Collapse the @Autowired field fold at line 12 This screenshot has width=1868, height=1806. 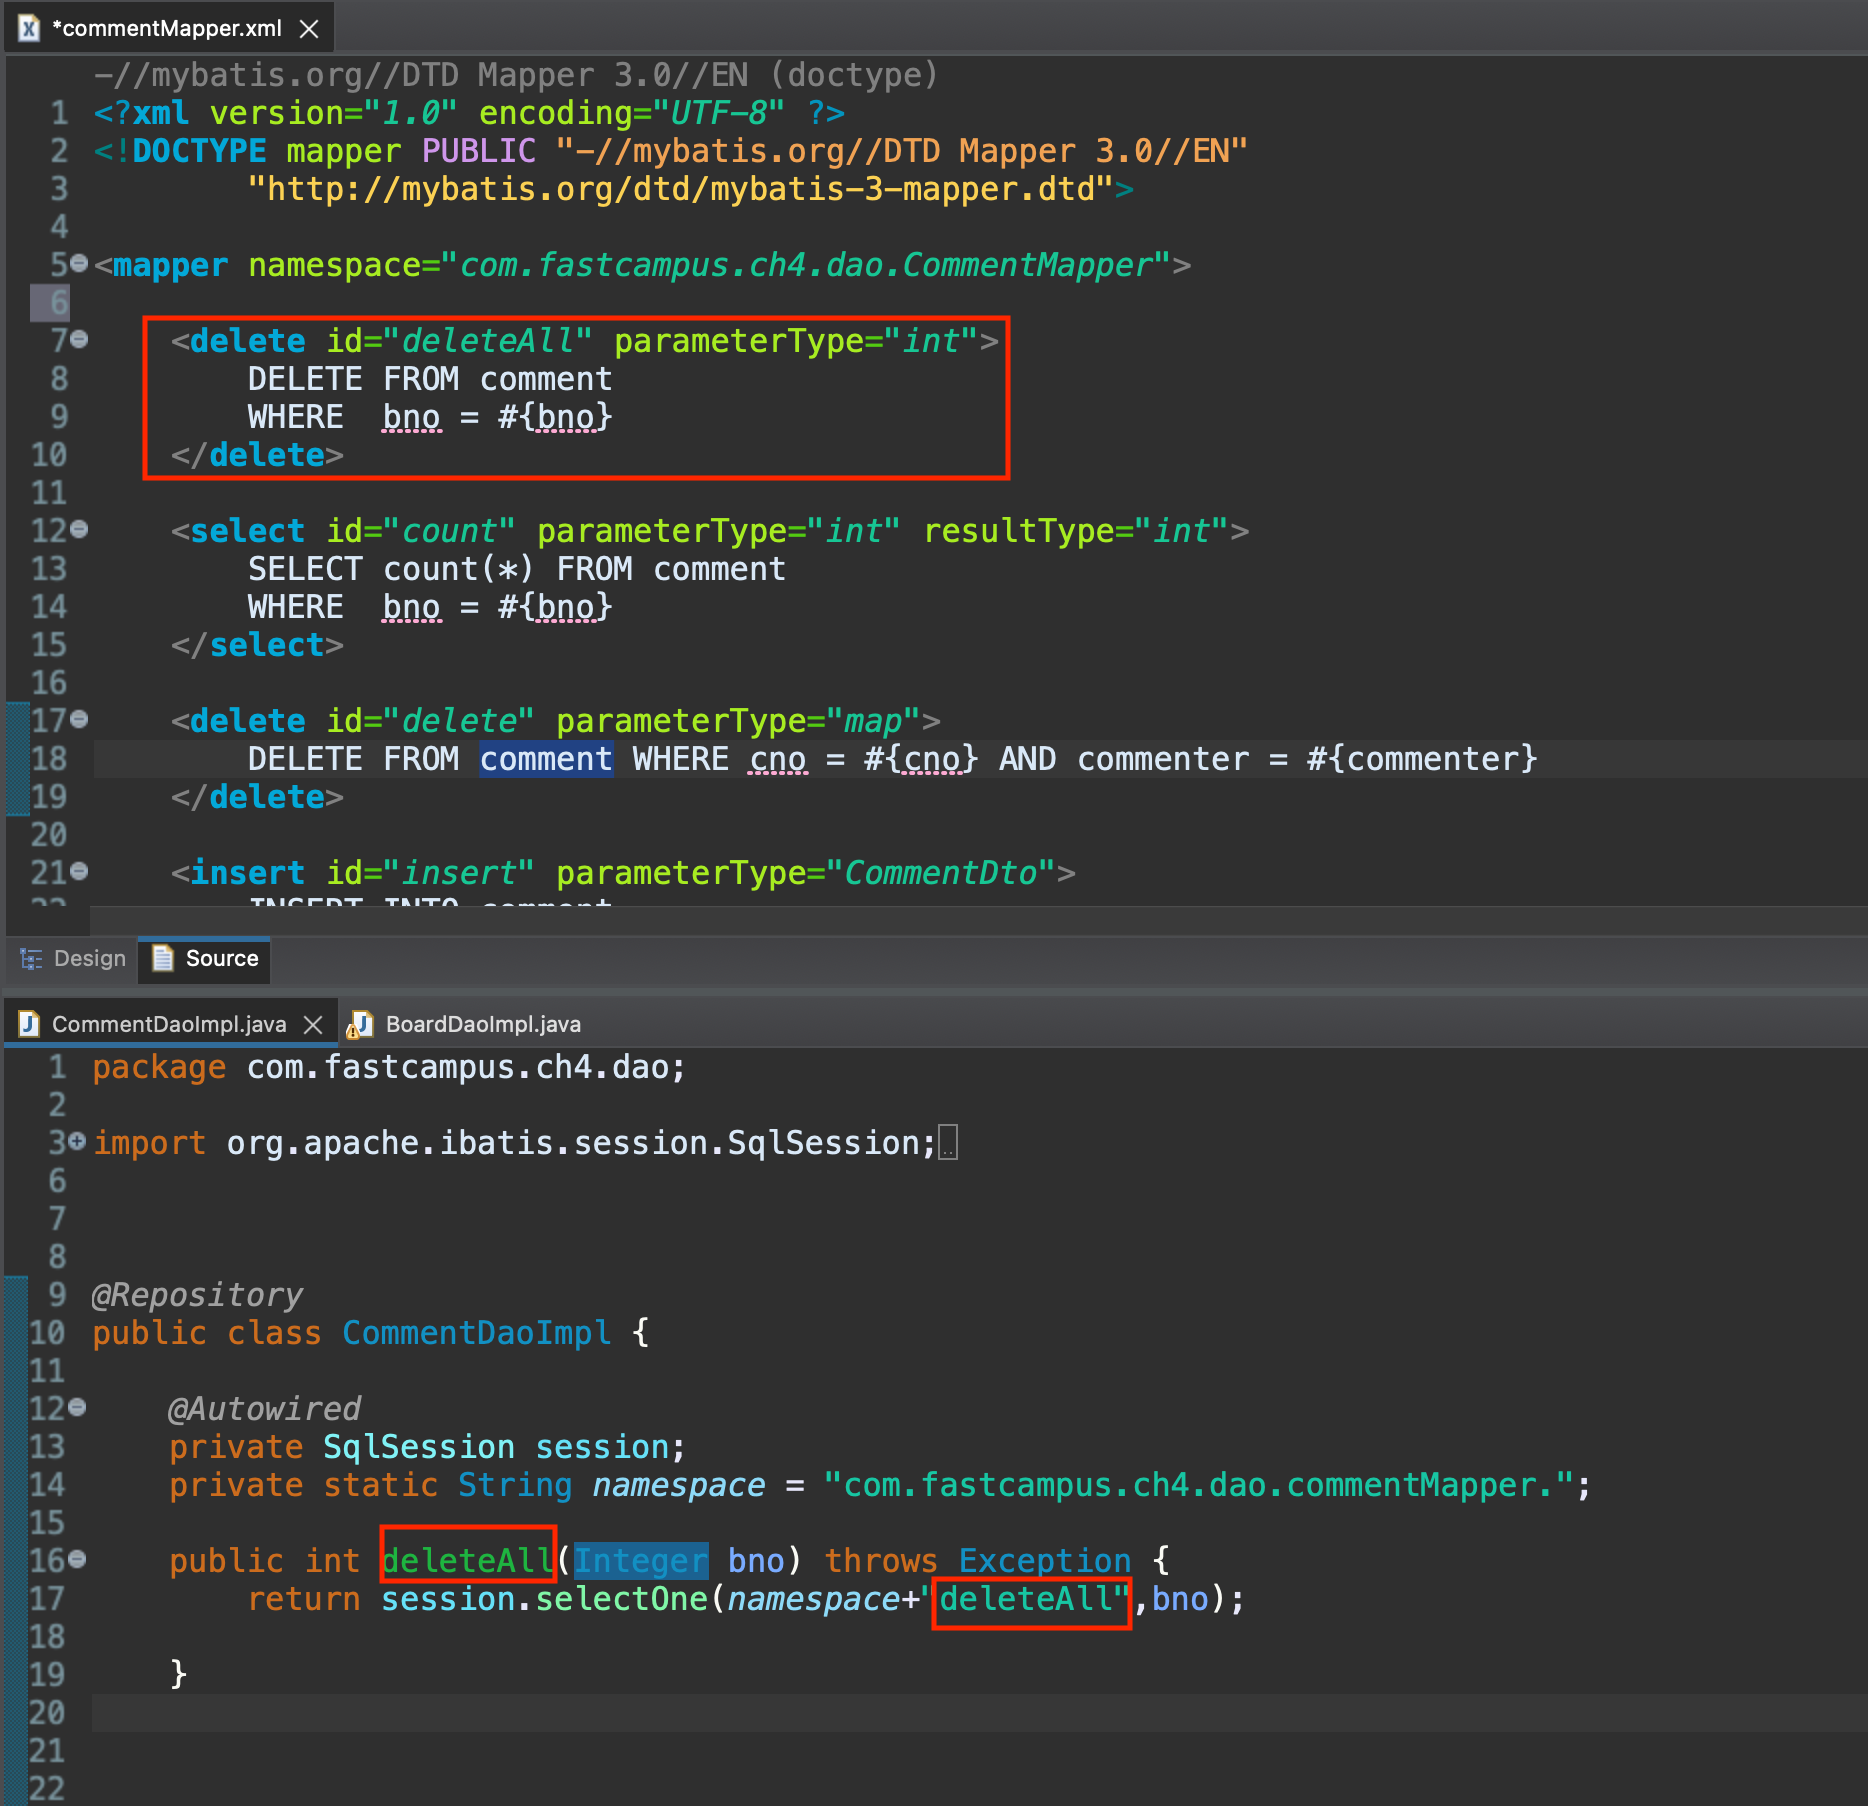click(77, 1408)
